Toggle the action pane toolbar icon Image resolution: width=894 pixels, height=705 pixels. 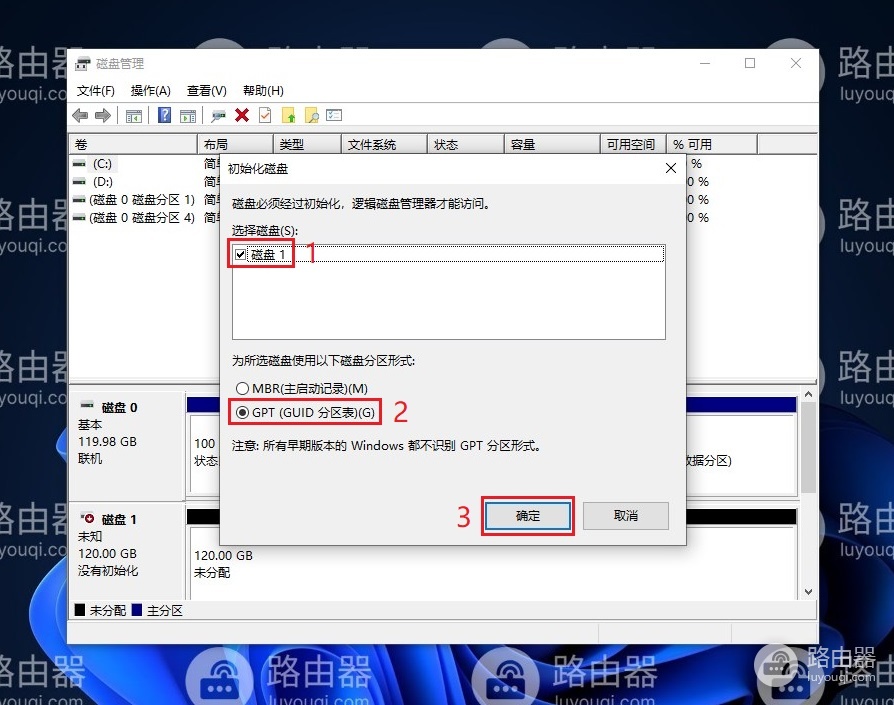[x=188, y=116]
